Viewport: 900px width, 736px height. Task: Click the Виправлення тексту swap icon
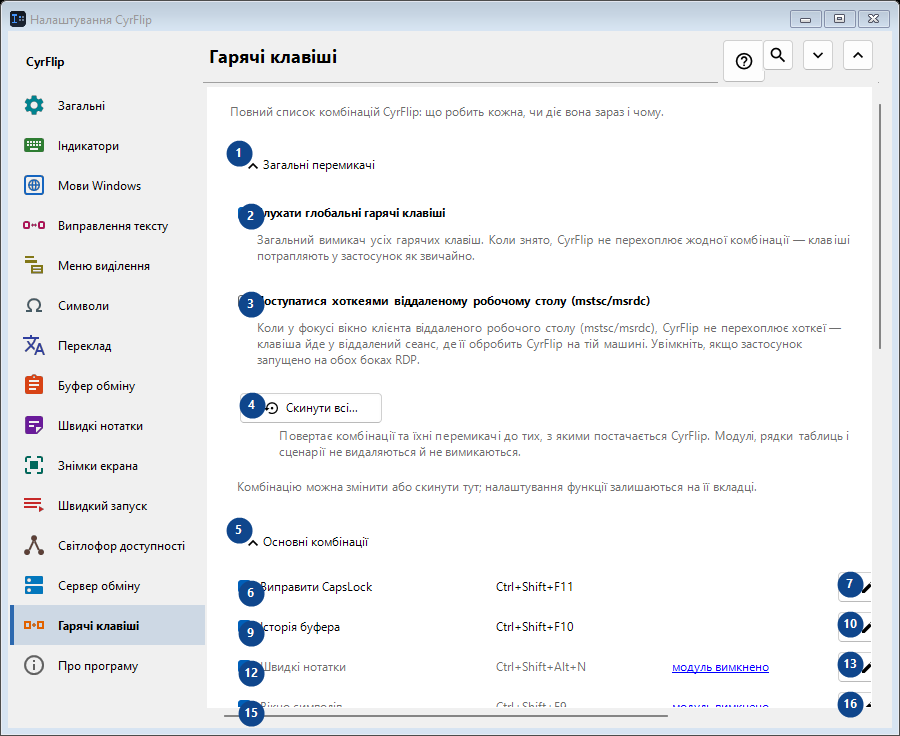tap(34, 225)
